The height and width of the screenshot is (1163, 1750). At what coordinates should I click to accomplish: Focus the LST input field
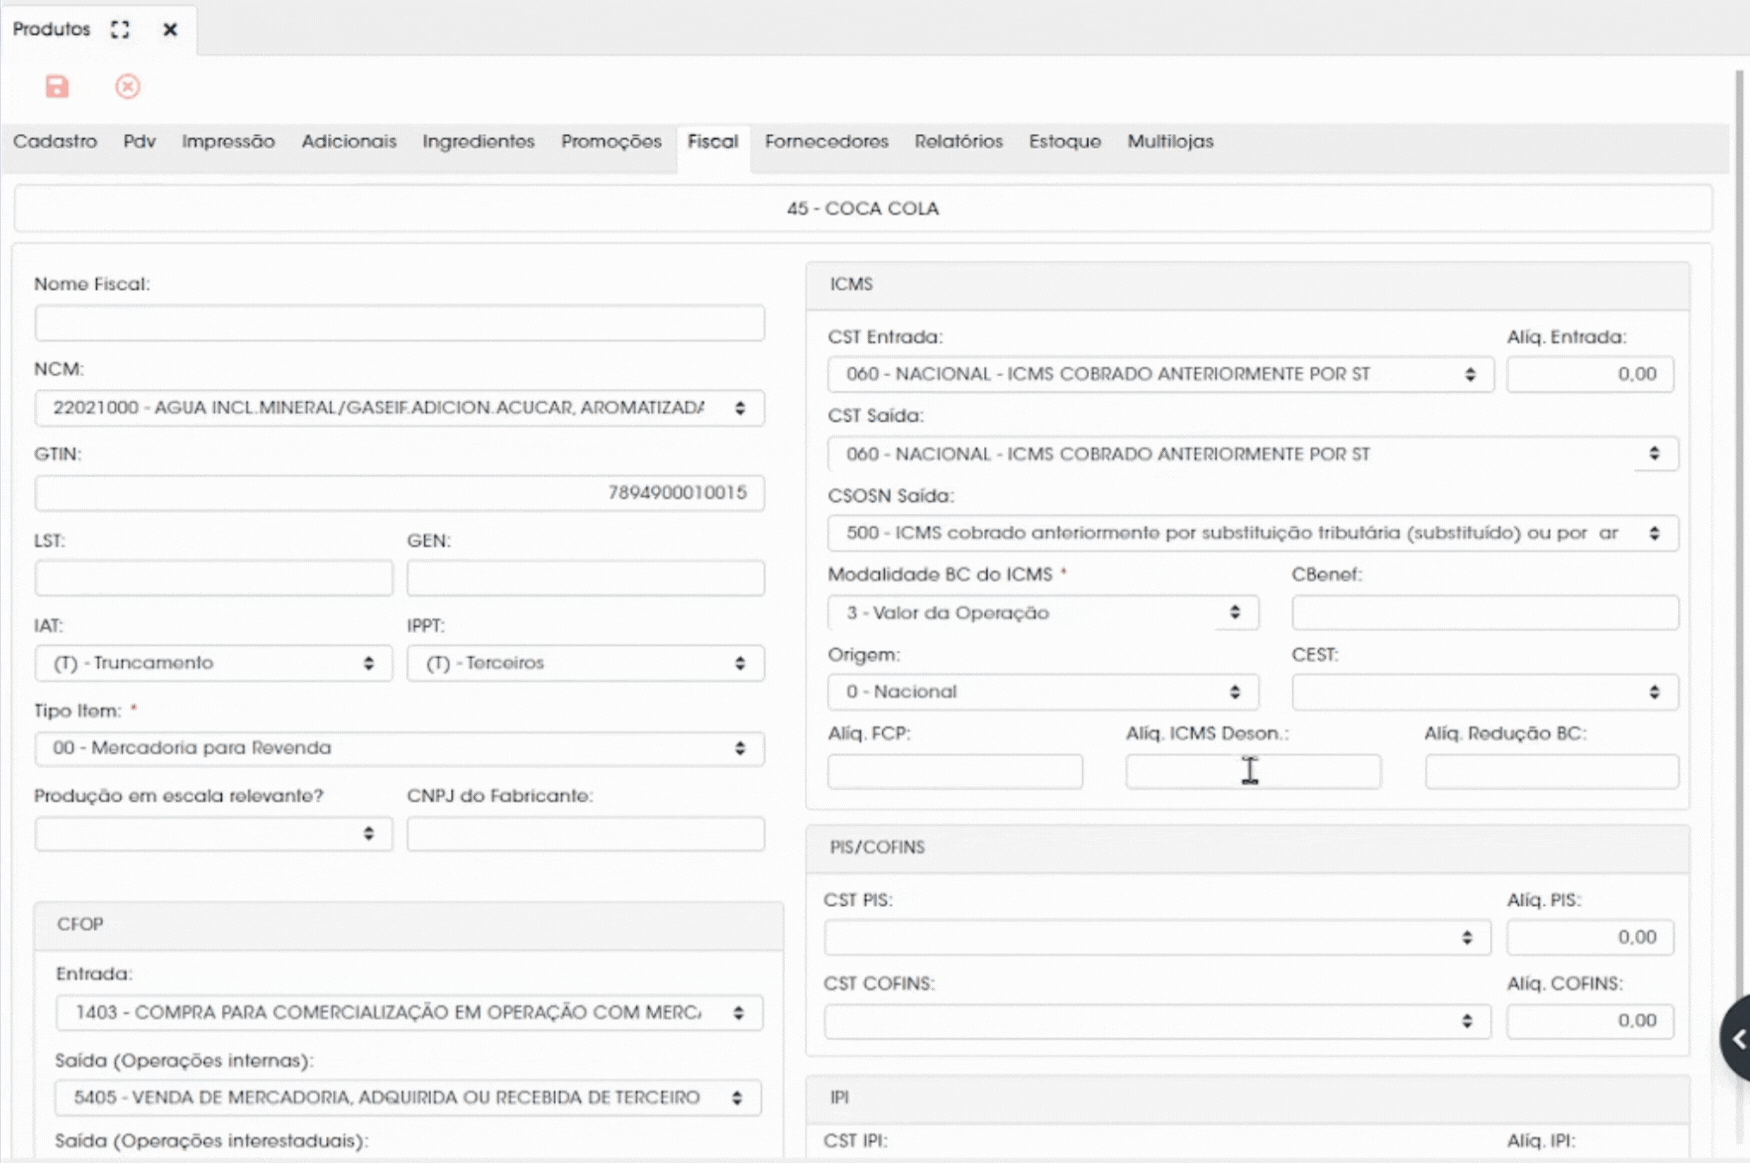coord(213,578)
